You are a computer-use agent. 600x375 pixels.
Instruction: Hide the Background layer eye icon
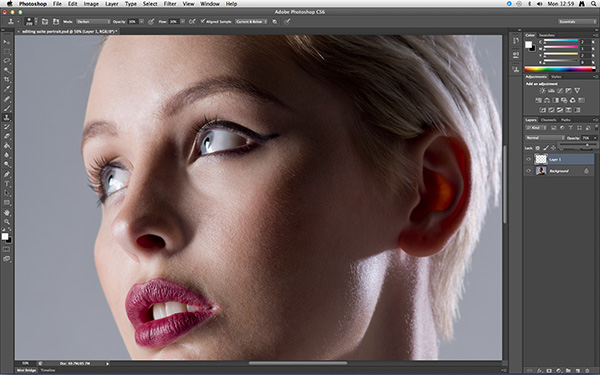[528, 171]
